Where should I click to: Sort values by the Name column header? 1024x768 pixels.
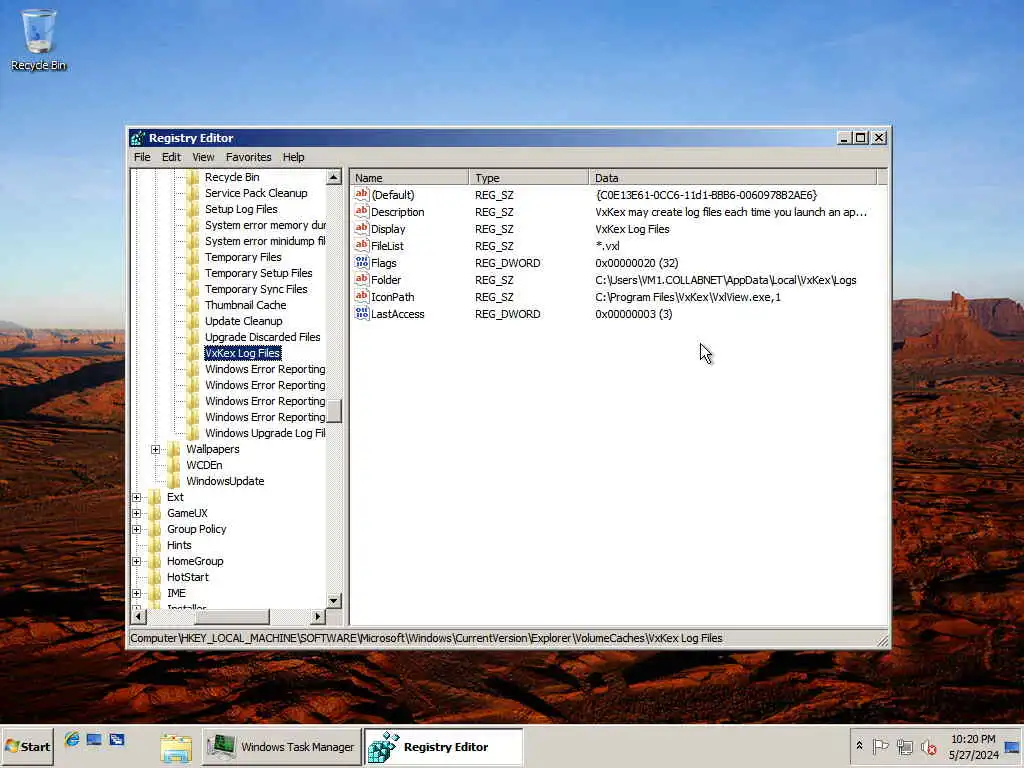tap(409, 178)
